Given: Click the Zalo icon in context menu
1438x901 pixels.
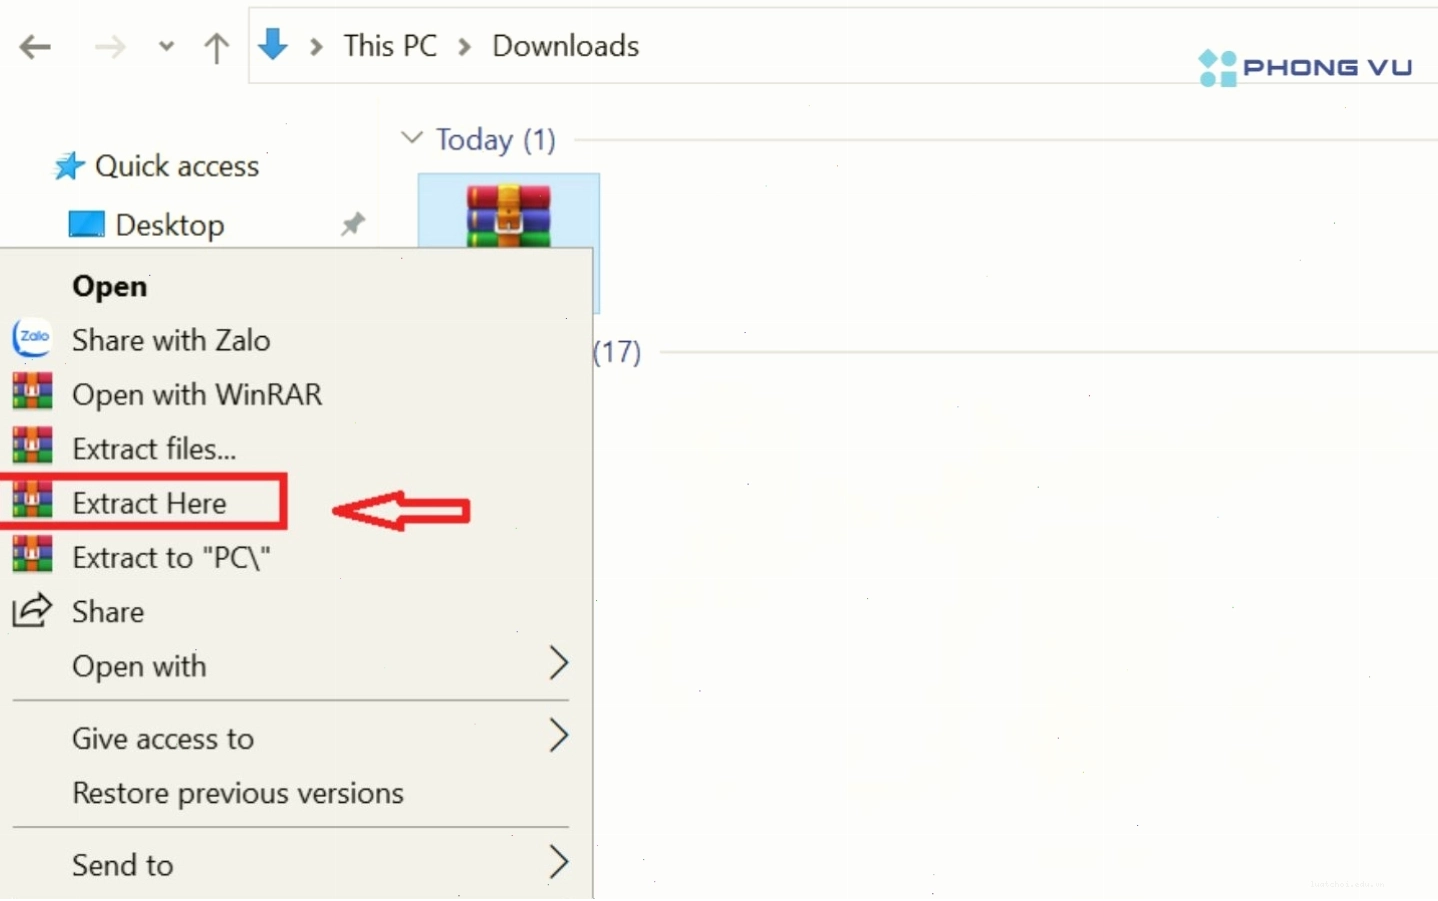Looking at the screenshot, I should 32,338.
